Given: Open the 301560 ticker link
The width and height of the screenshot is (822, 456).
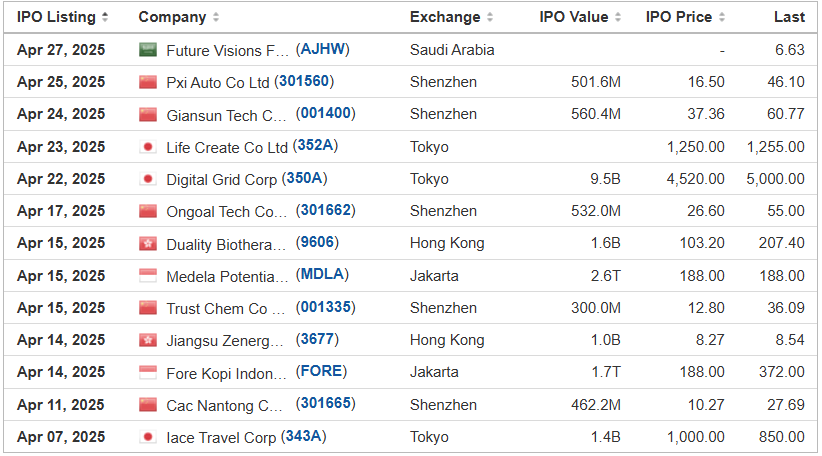Looking at the screenshot, I should [x=304, y=81].
